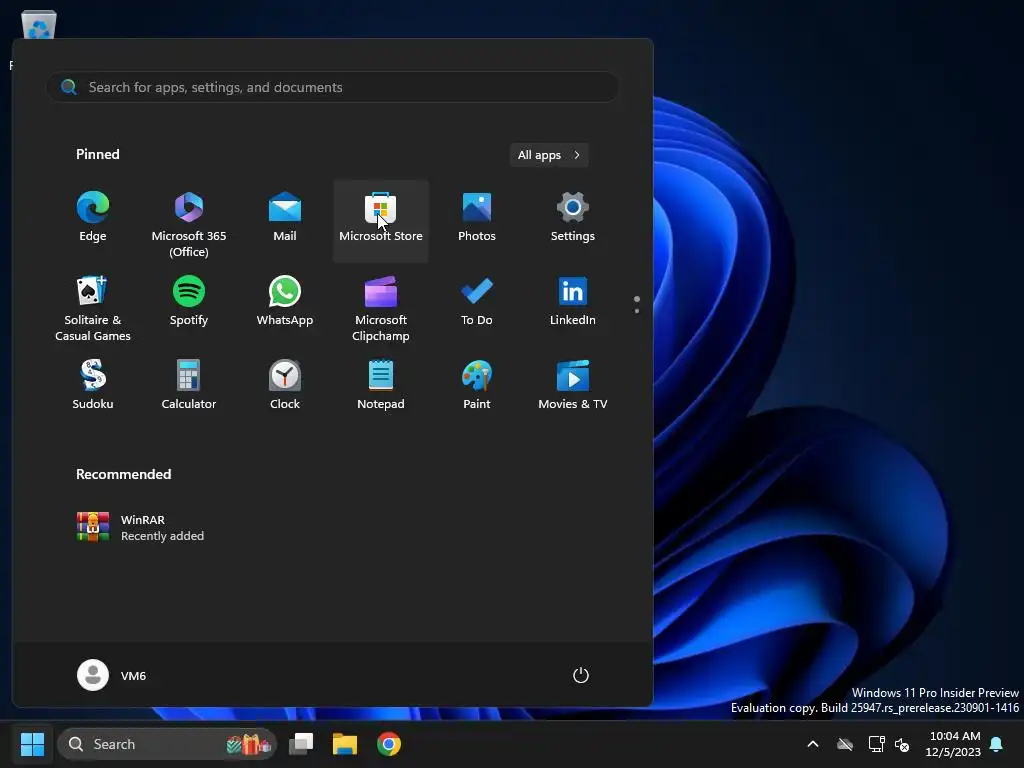Open the network status tray icon
This screenshot has width=1024, height=768.
(x=876, y=744)
